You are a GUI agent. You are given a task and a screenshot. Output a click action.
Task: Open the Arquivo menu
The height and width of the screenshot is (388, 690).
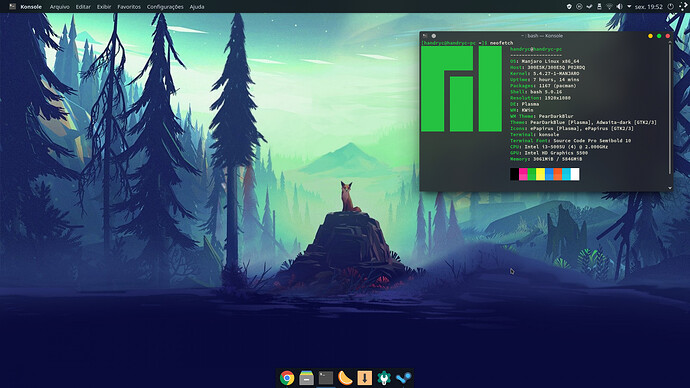tap(59, 7)
